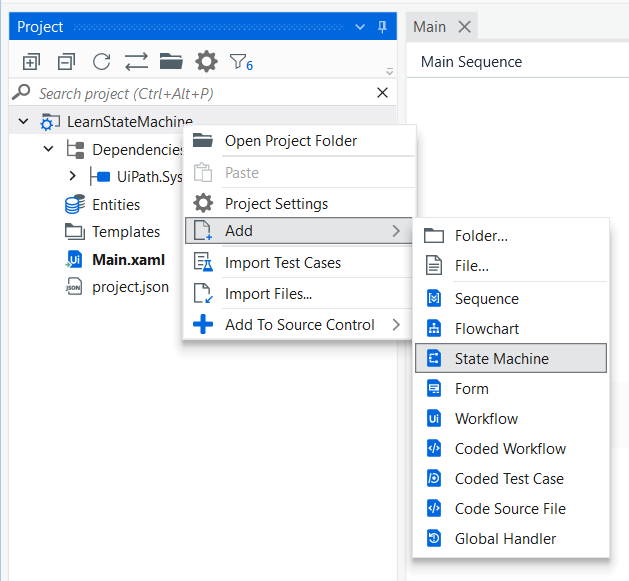This screenshot has height=581, width=629.
Task: Click the Collapse All toolbar icon
Action: pyautogui.click(x=66, y=62)
